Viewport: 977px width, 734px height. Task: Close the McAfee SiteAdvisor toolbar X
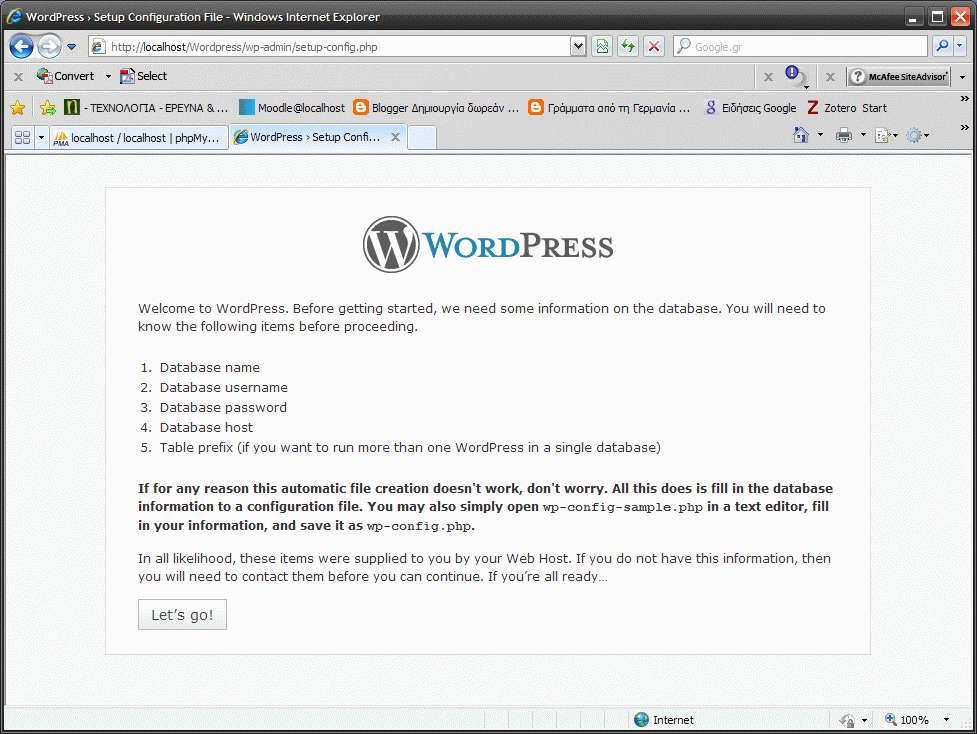click(x=830, y=77)
